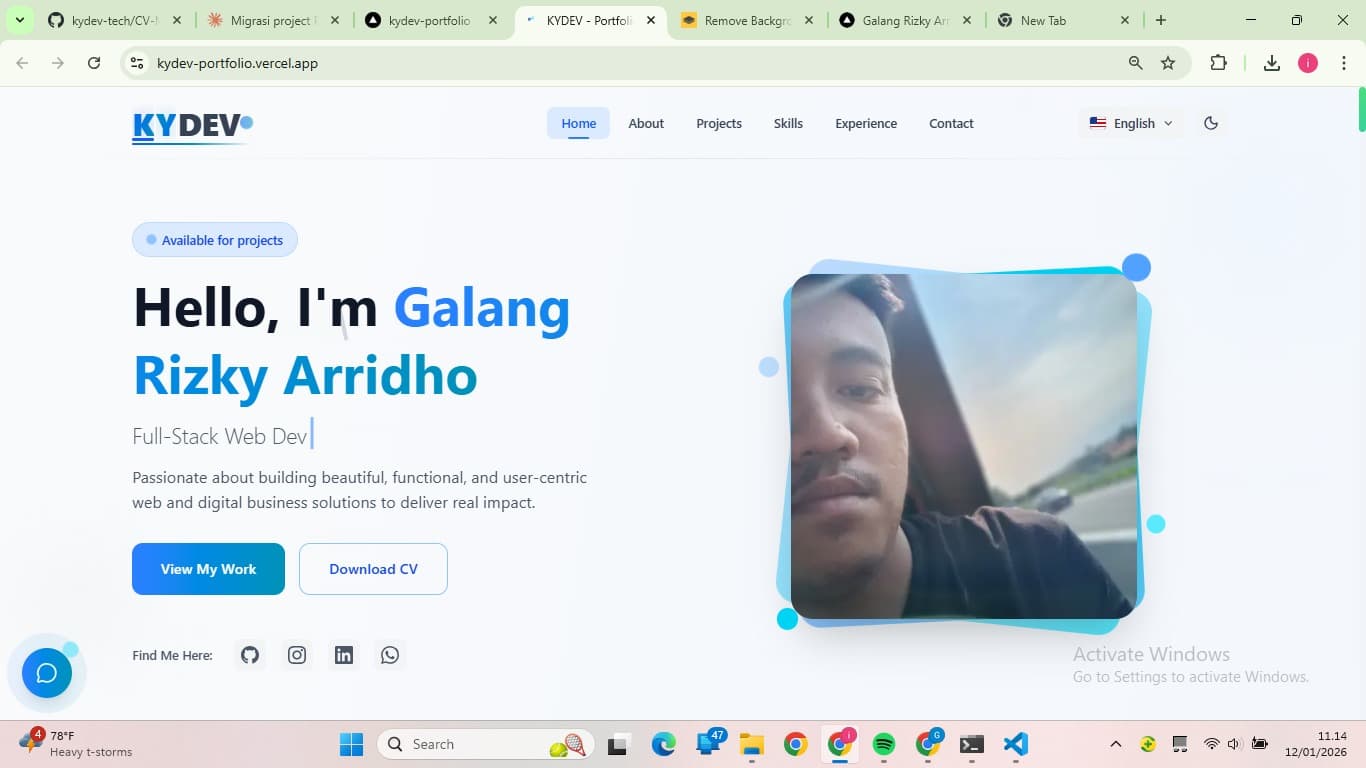Open Galang's GitHub profile icon

[249, 655]
